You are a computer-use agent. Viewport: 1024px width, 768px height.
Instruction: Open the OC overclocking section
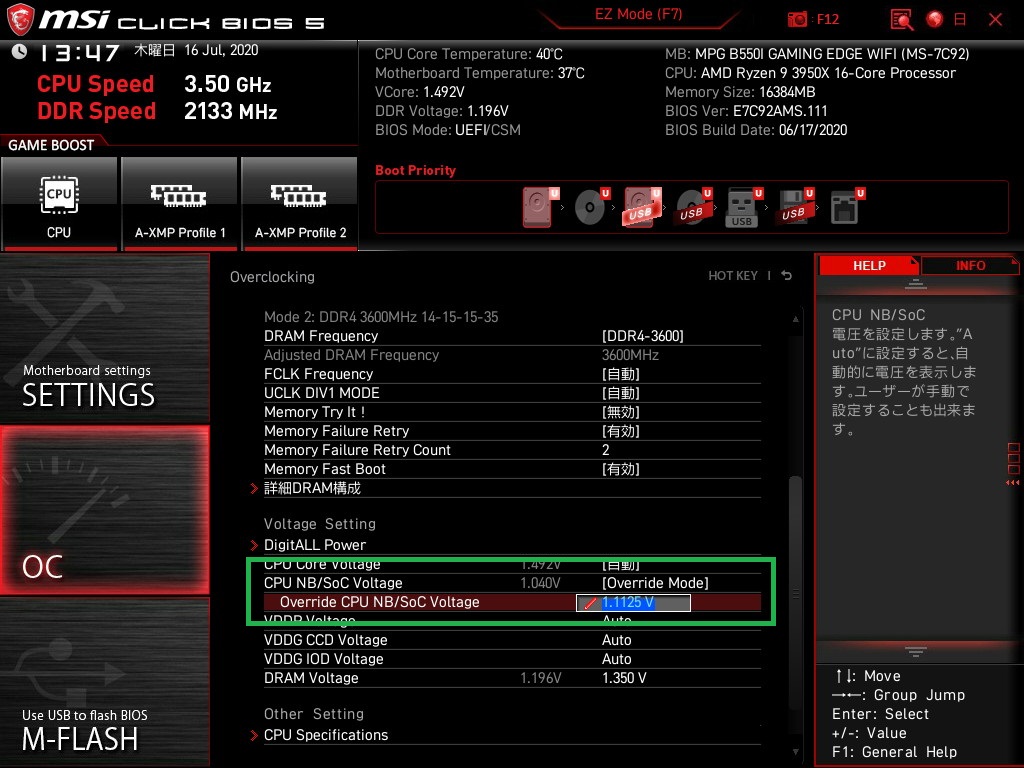(x=104, y=511)
